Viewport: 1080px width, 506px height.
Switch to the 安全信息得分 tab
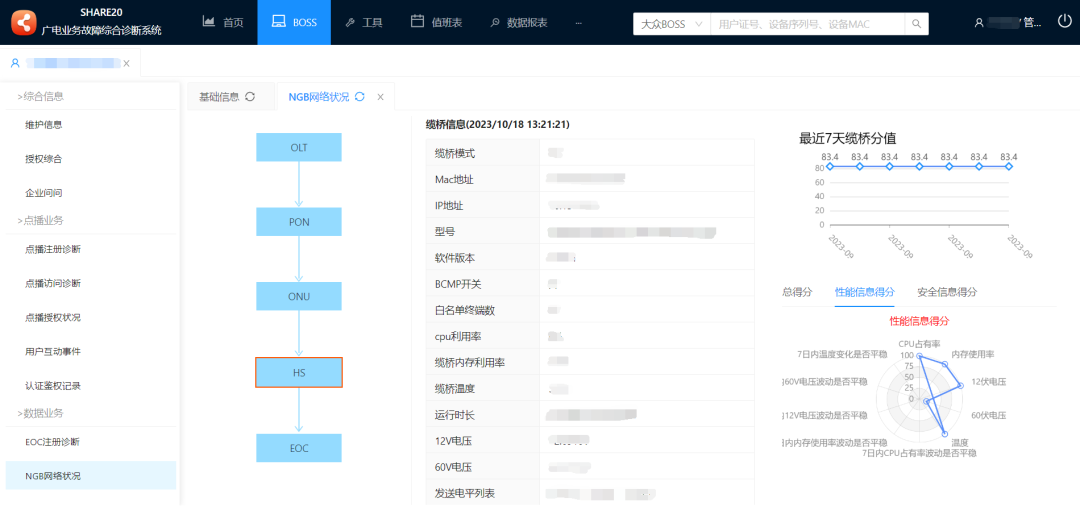click(946, 292)
